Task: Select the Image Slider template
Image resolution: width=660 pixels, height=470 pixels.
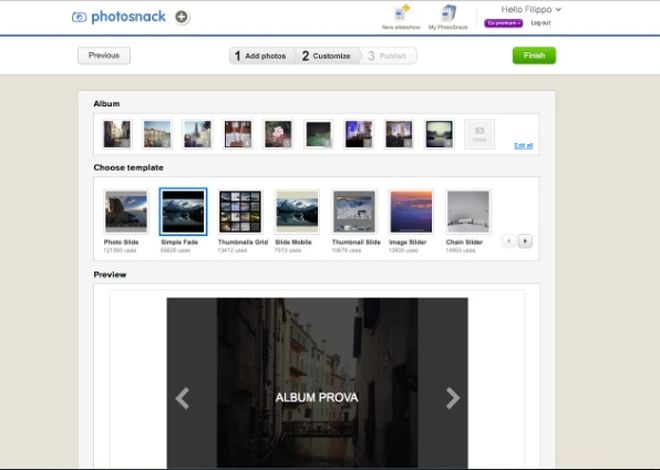Action: pos(411,211)
